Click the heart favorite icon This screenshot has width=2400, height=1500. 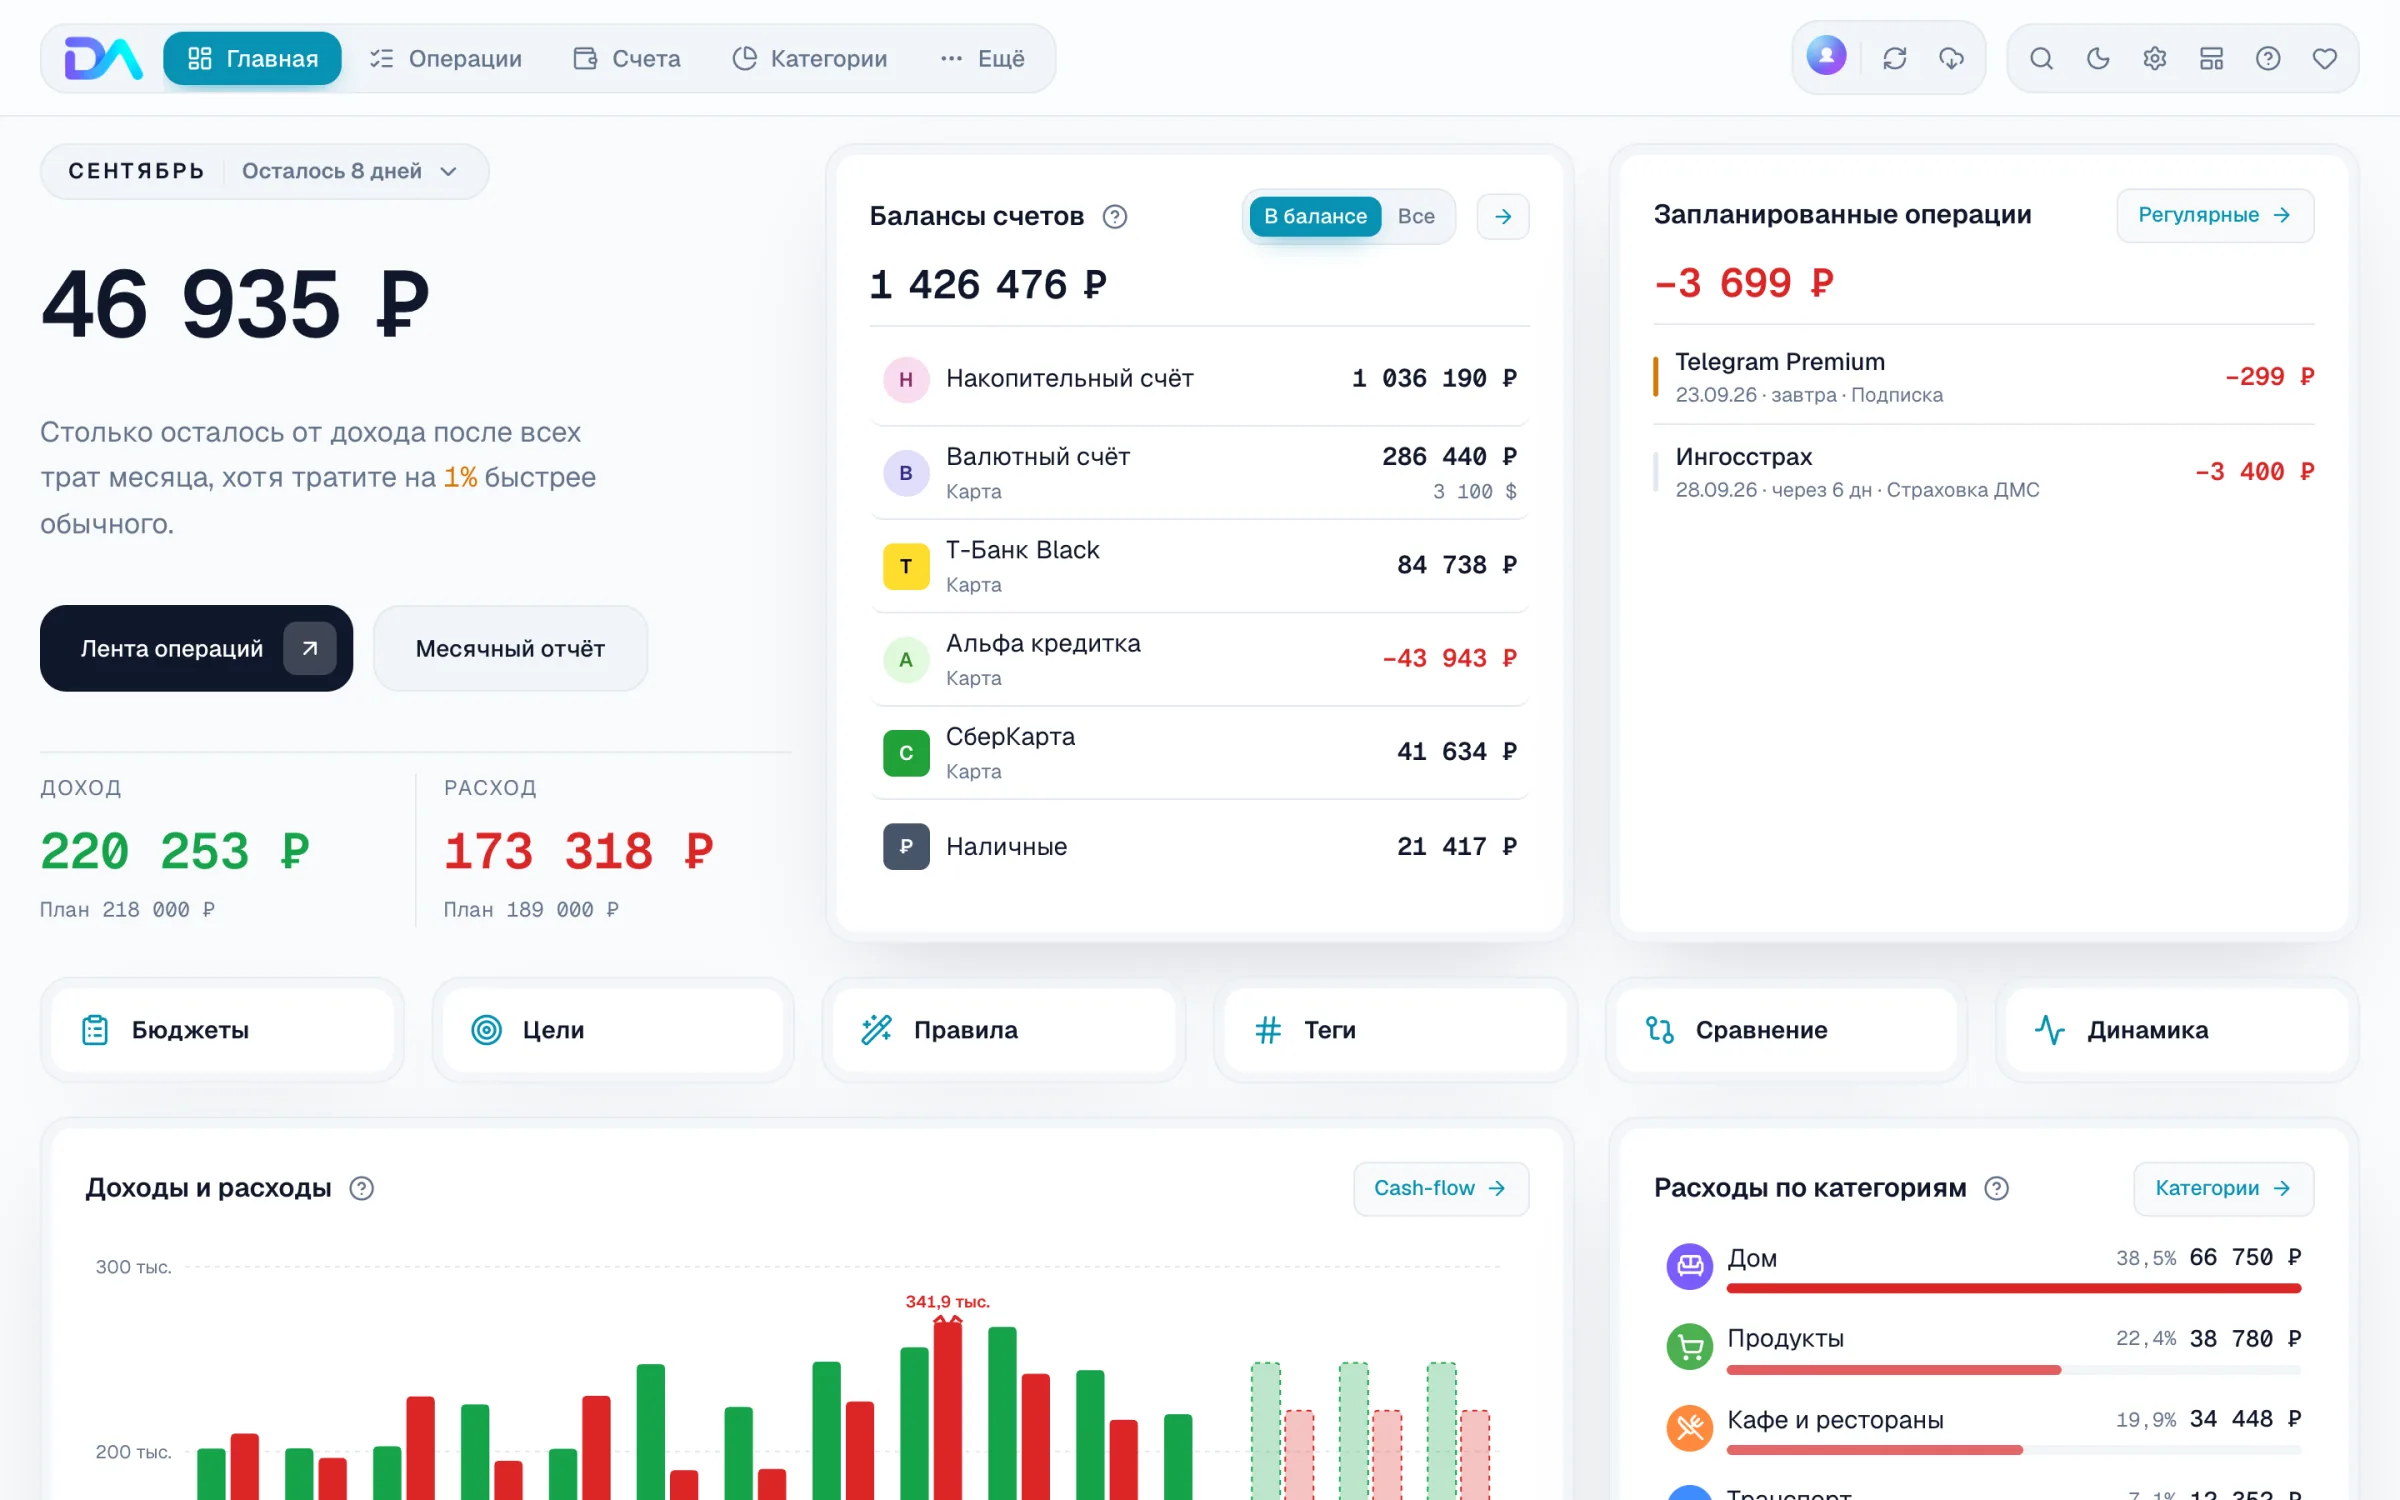tap(2324, 58)
